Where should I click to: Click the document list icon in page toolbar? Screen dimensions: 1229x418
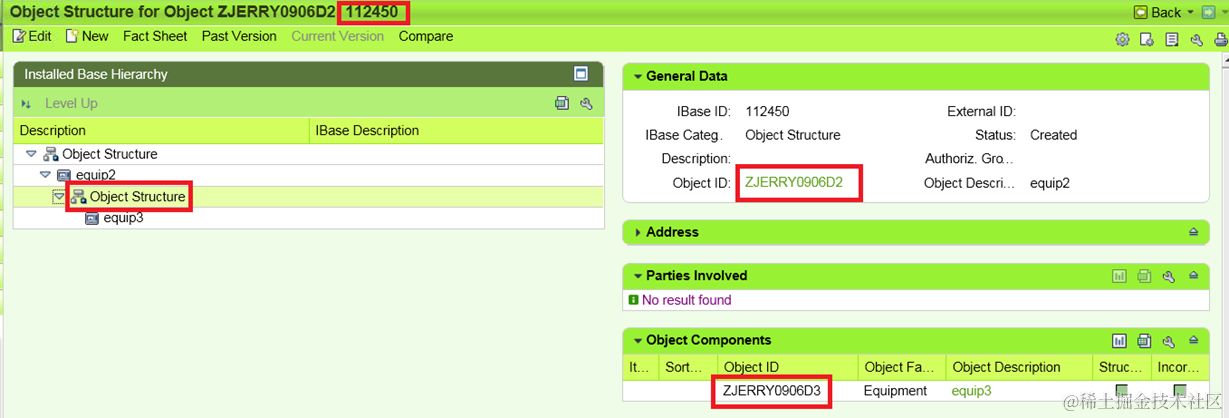point(1172,39)
